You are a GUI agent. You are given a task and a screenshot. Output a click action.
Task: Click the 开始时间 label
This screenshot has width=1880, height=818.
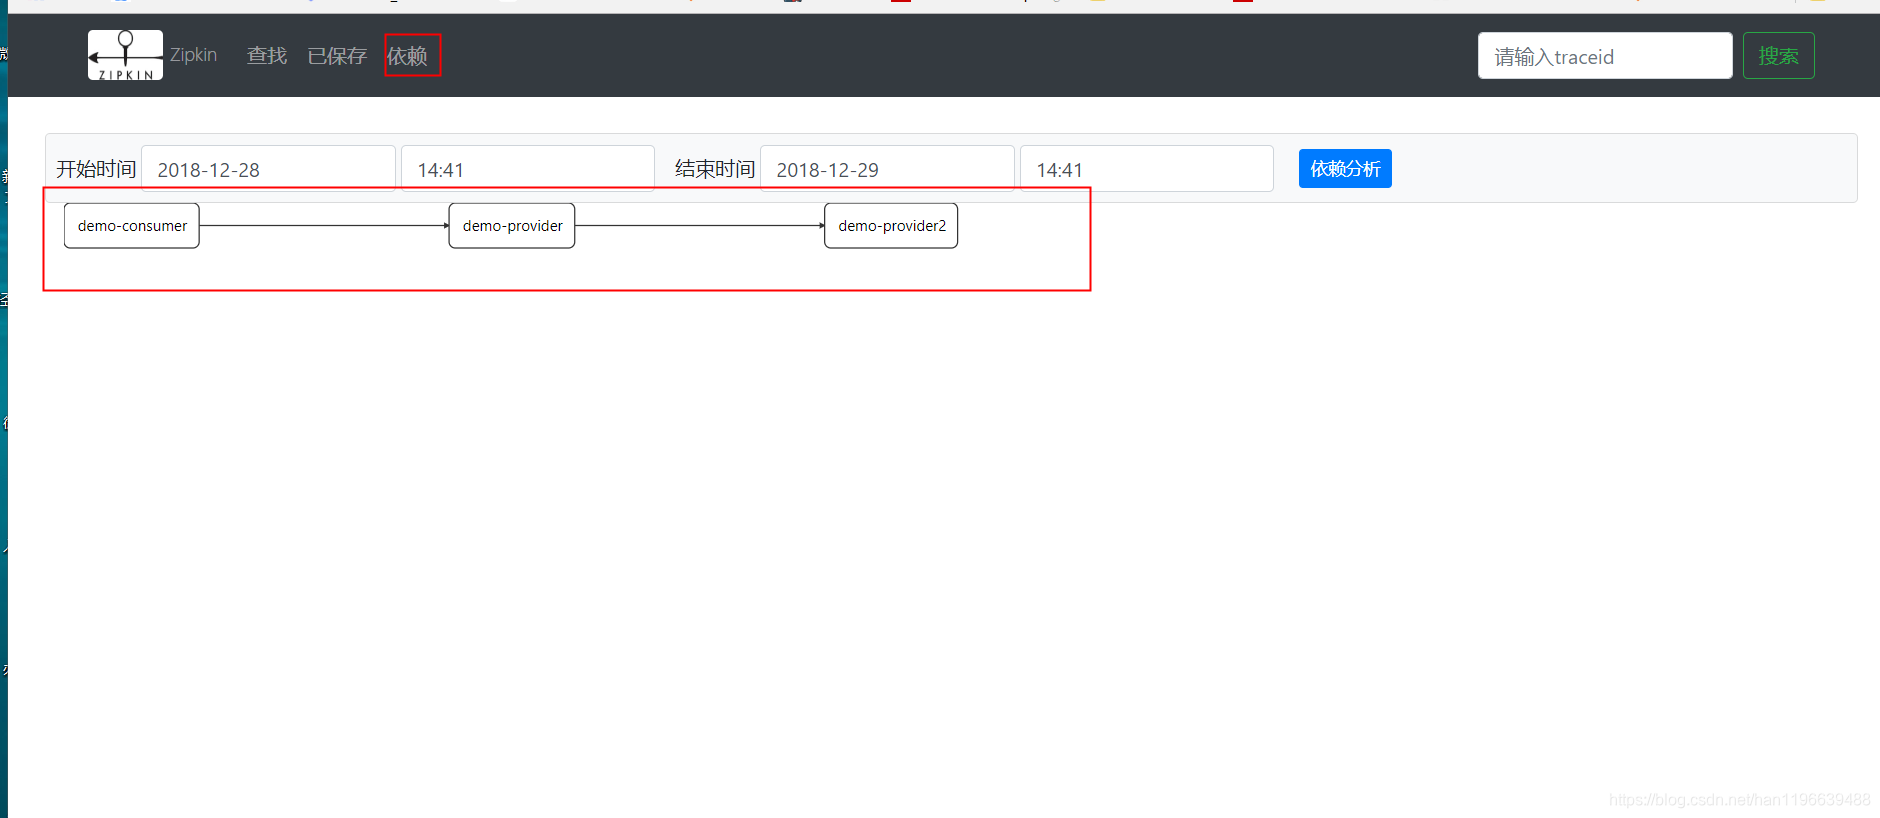click(x=96, y=169)
